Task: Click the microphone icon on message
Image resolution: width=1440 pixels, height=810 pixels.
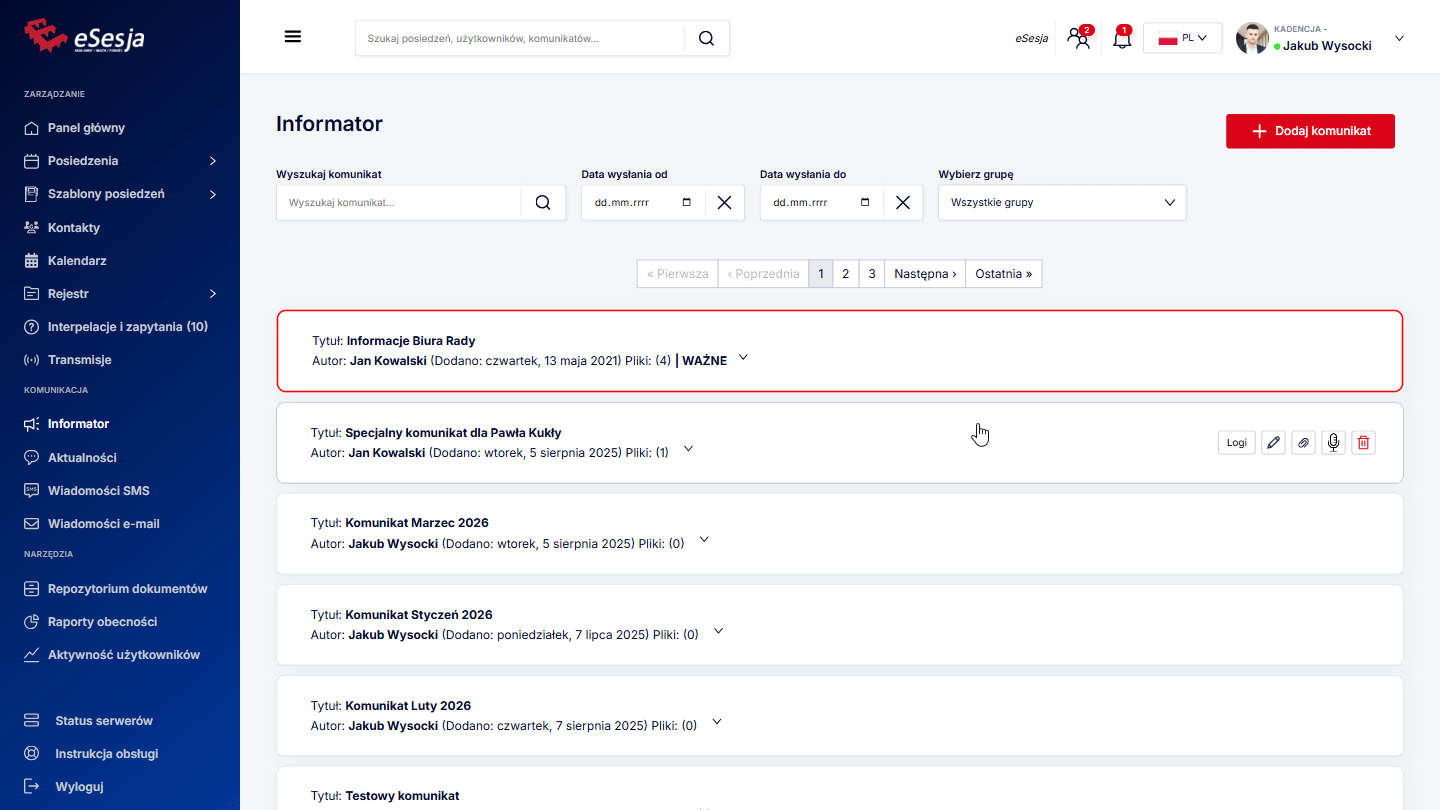Action: [1333, 442]
